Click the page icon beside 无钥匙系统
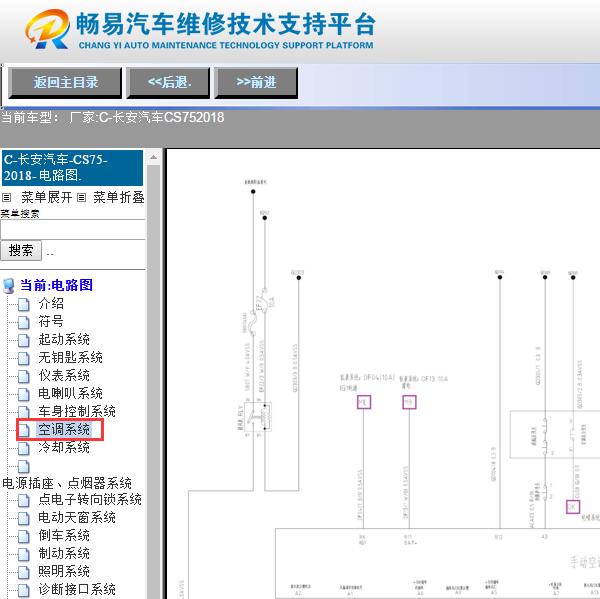This screenshot has width=600, height=599. click(24, 359)
